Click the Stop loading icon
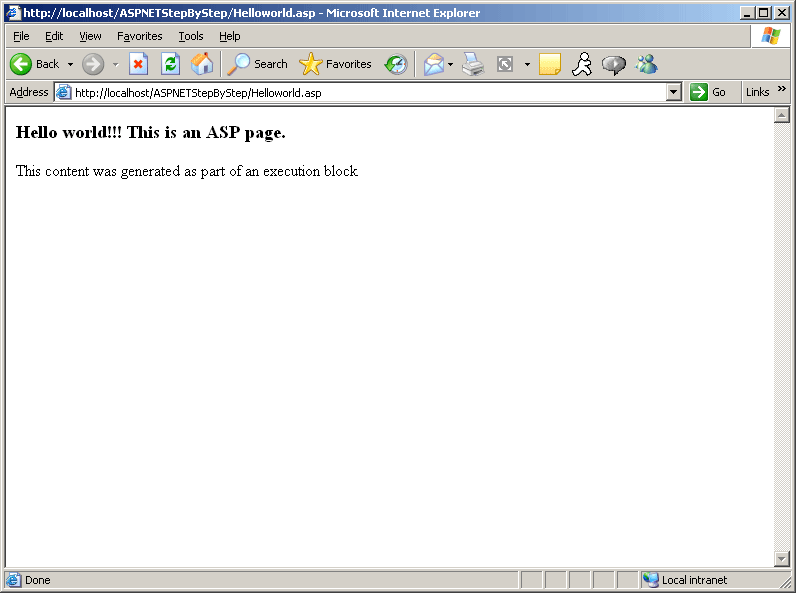Image resolution: width=796 pixels, height=593 pixels. tap(138, 64)
